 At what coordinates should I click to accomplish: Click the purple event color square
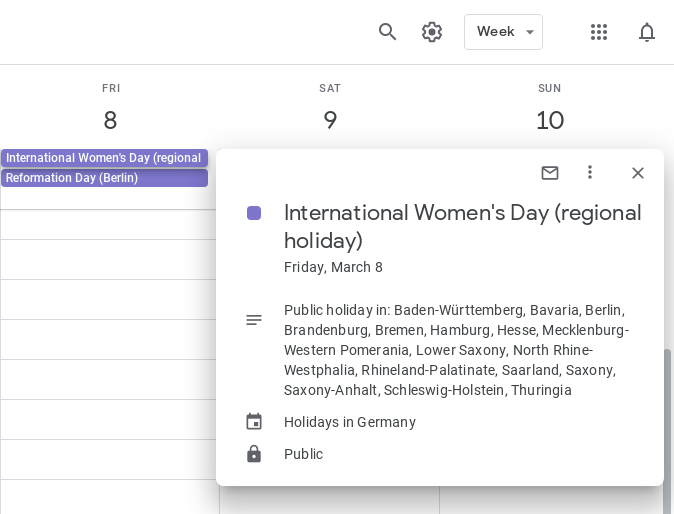pyautogui.click(x=254, y=213)
